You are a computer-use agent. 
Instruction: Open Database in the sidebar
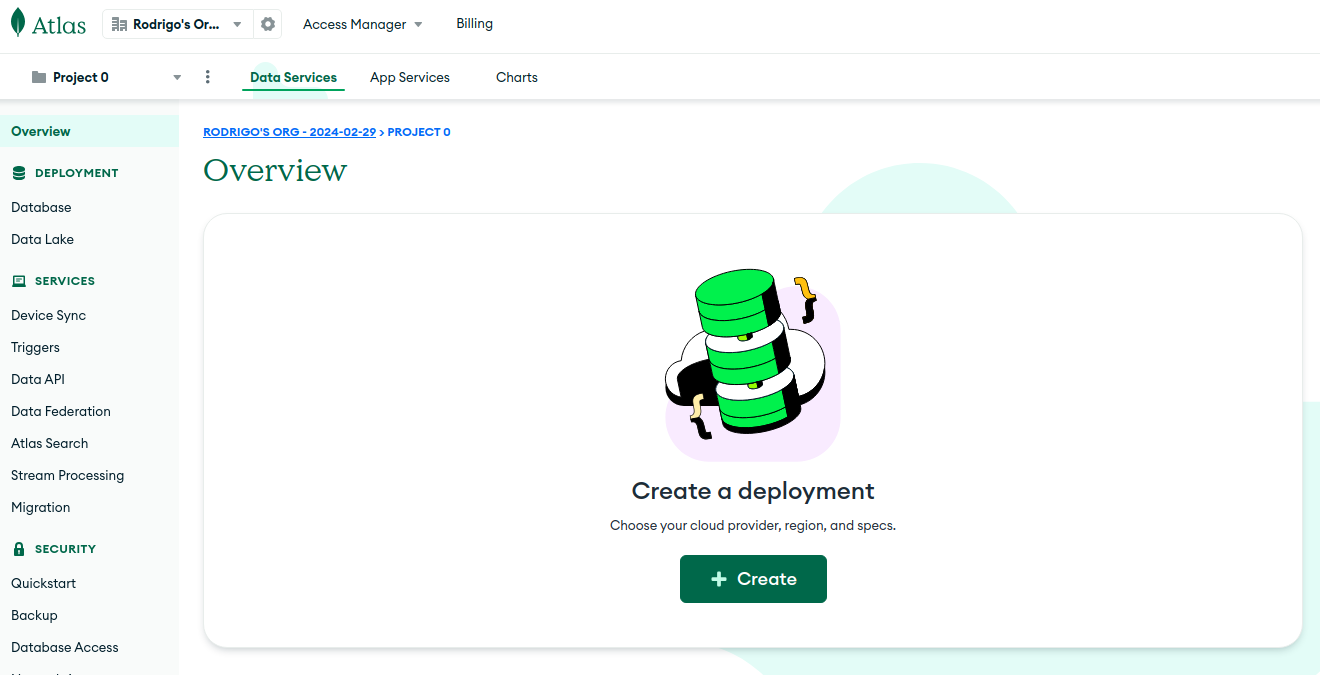pyautogui.click(x=41, y=207)
